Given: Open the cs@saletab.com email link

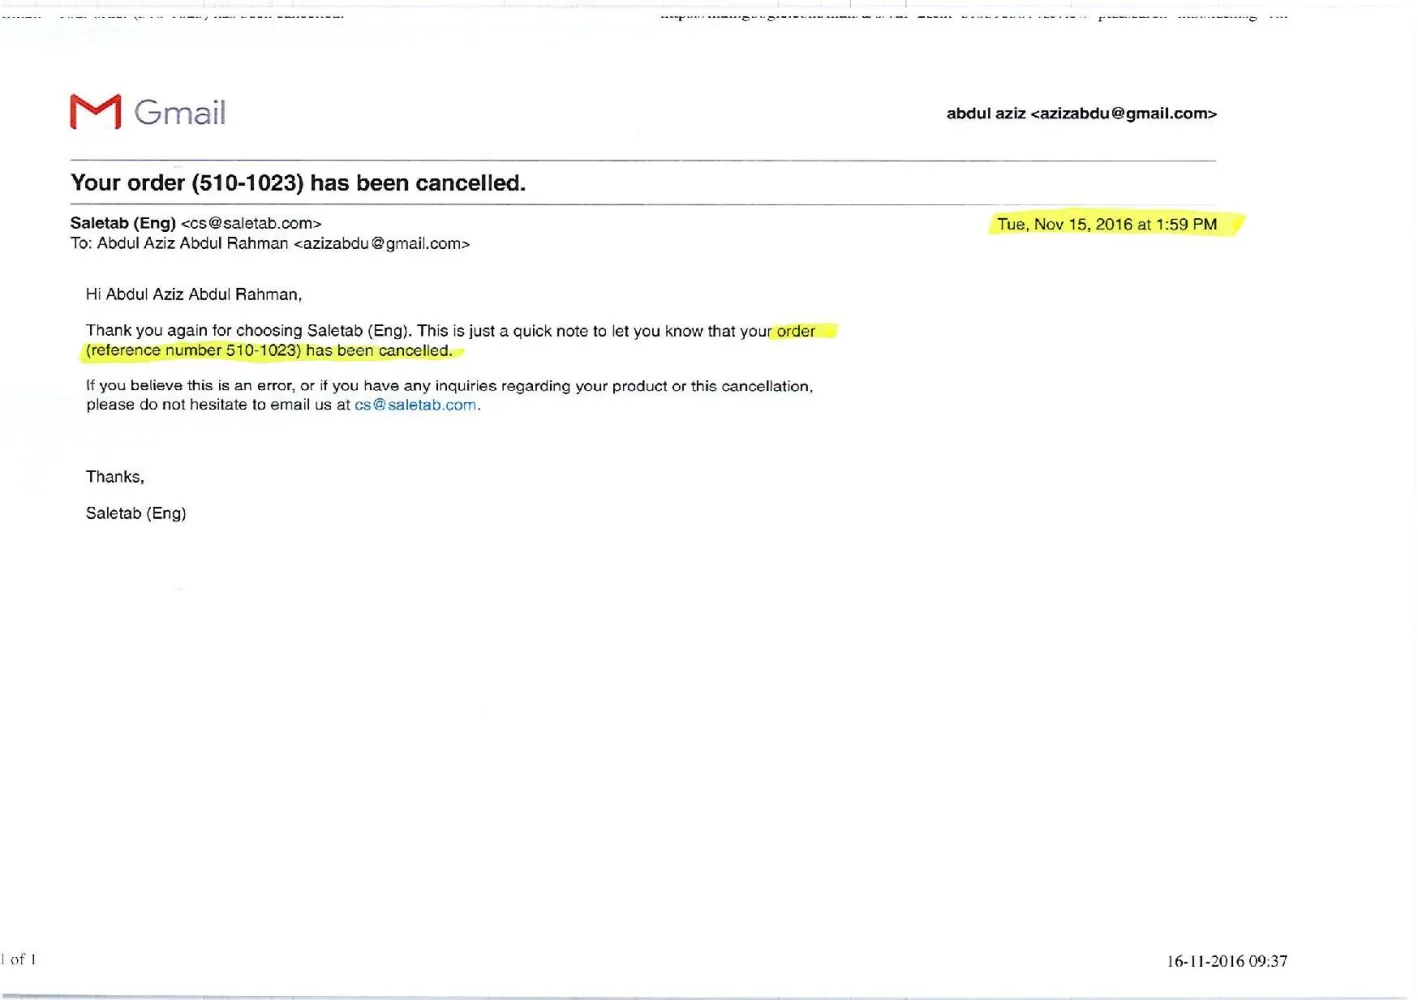Looking at the screenshot, I should pos(415,405).
